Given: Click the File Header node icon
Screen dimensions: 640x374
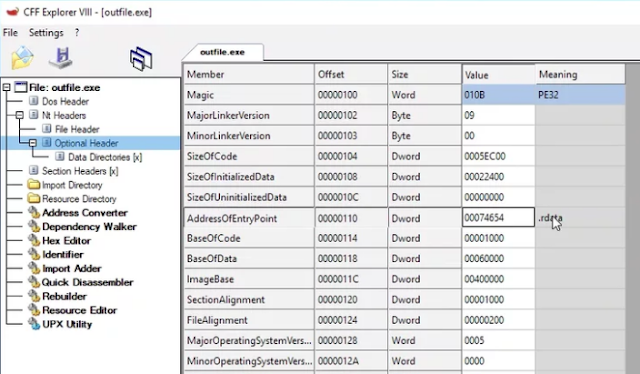Looking at the screenshot, I should click(47, 129).
